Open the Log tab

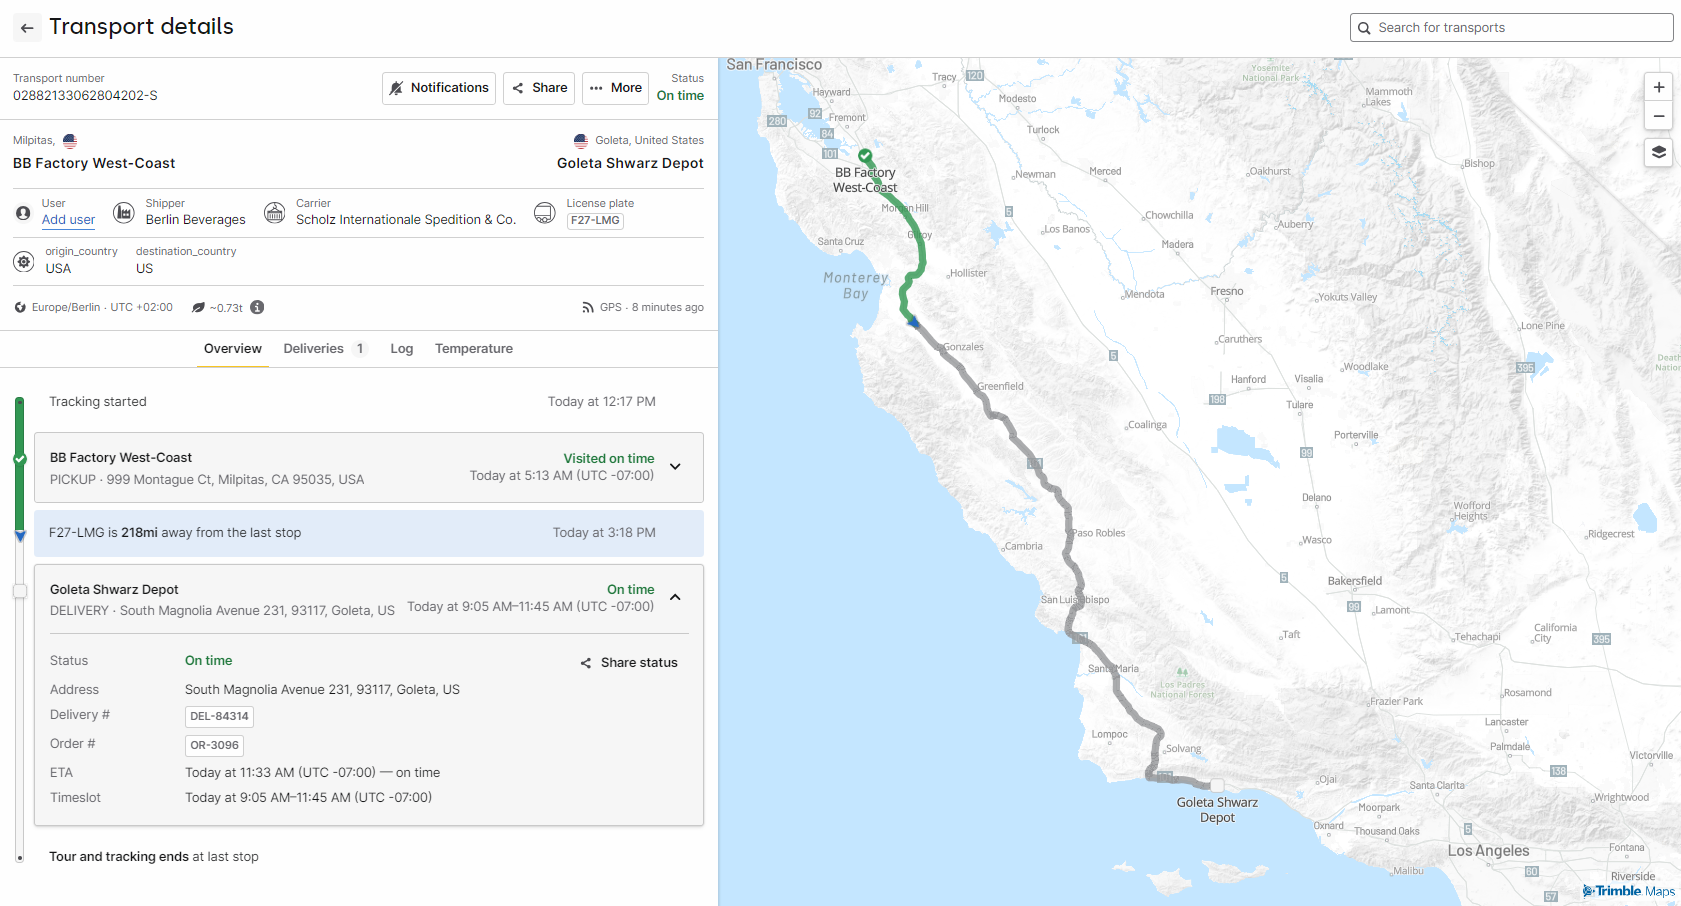pyautogui.click(x=401, y=349)
